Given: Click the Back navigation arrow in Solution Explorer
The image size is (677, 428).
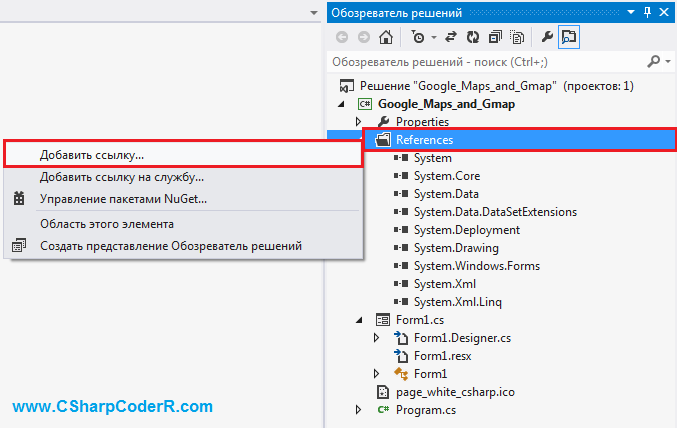Looking at the screenshot, I should click(x=342, y=37).
